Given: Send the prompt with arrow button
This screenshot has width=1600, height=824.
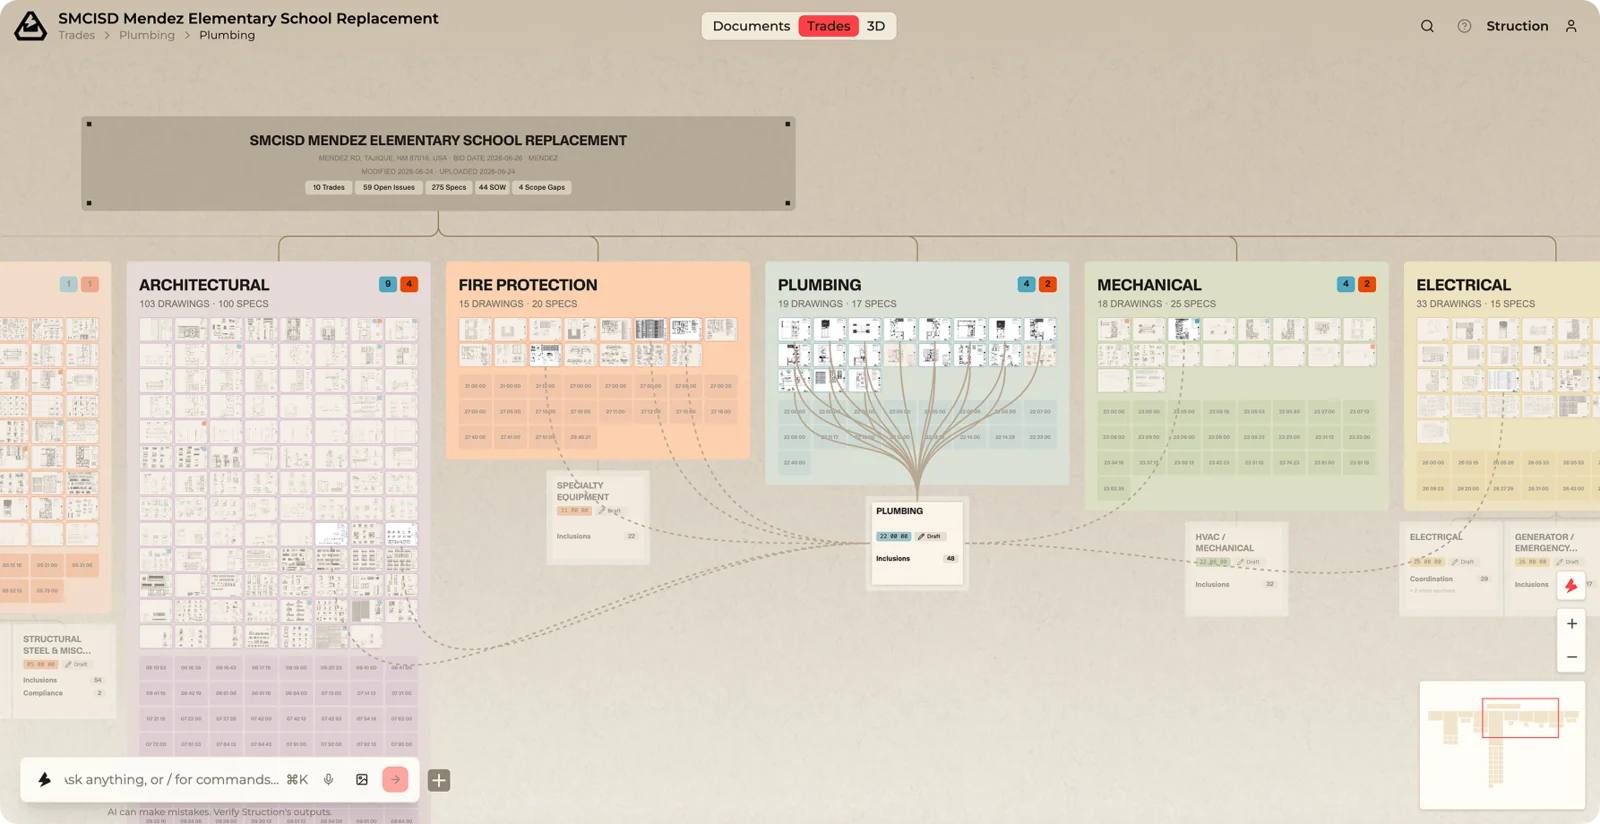Looking at the screenshot, I should click(x=395, y=779).
